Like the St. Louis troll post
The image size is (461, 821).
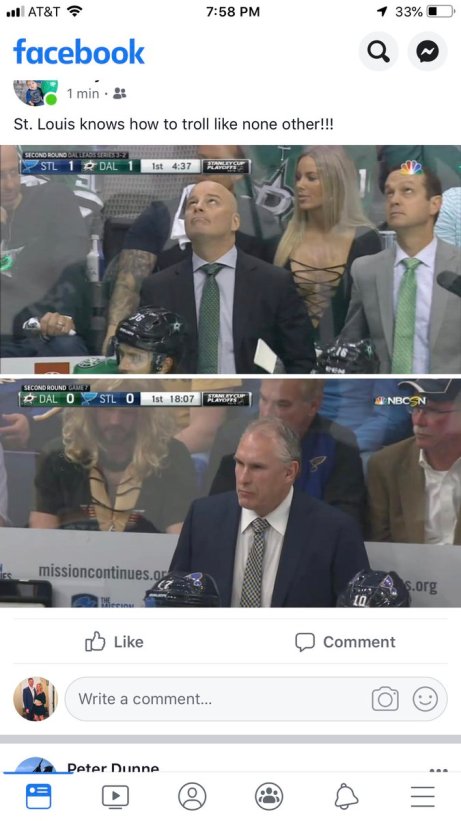pos(114,642)
